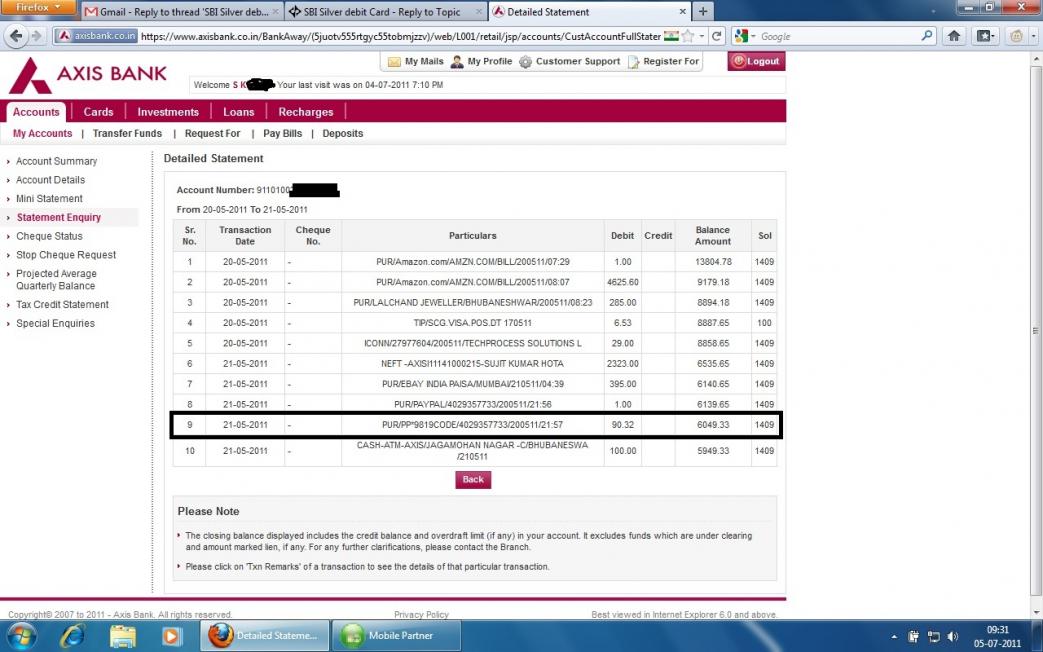The image size is (1043, 652).
Task: Click the TECHPROCESS SOLUTIONS transaction
Action: (472, 343)
